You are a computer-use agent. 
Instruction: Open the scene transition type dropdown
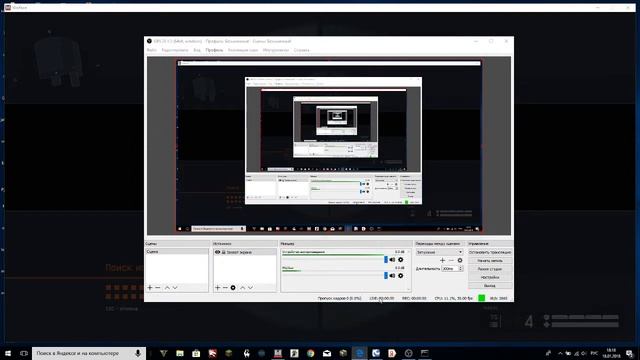pyautogui.click(x=439, y=252)
